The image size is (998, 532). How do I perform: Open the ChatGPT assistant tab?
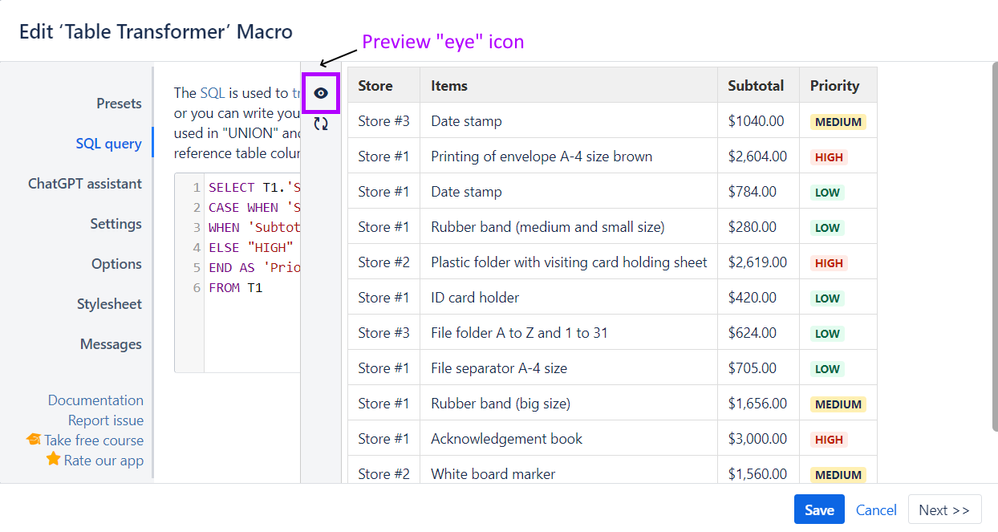click(85, 184)
